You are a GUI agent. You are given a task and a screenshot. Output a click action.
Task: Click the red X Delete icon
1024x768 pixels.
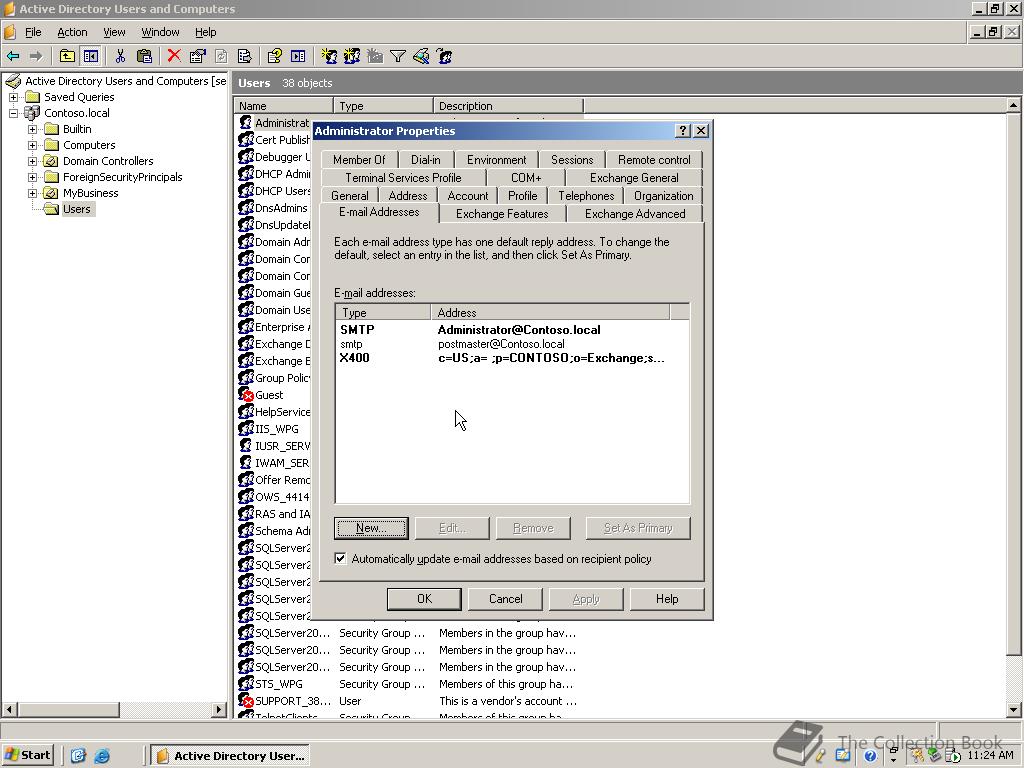pos(174,56)
